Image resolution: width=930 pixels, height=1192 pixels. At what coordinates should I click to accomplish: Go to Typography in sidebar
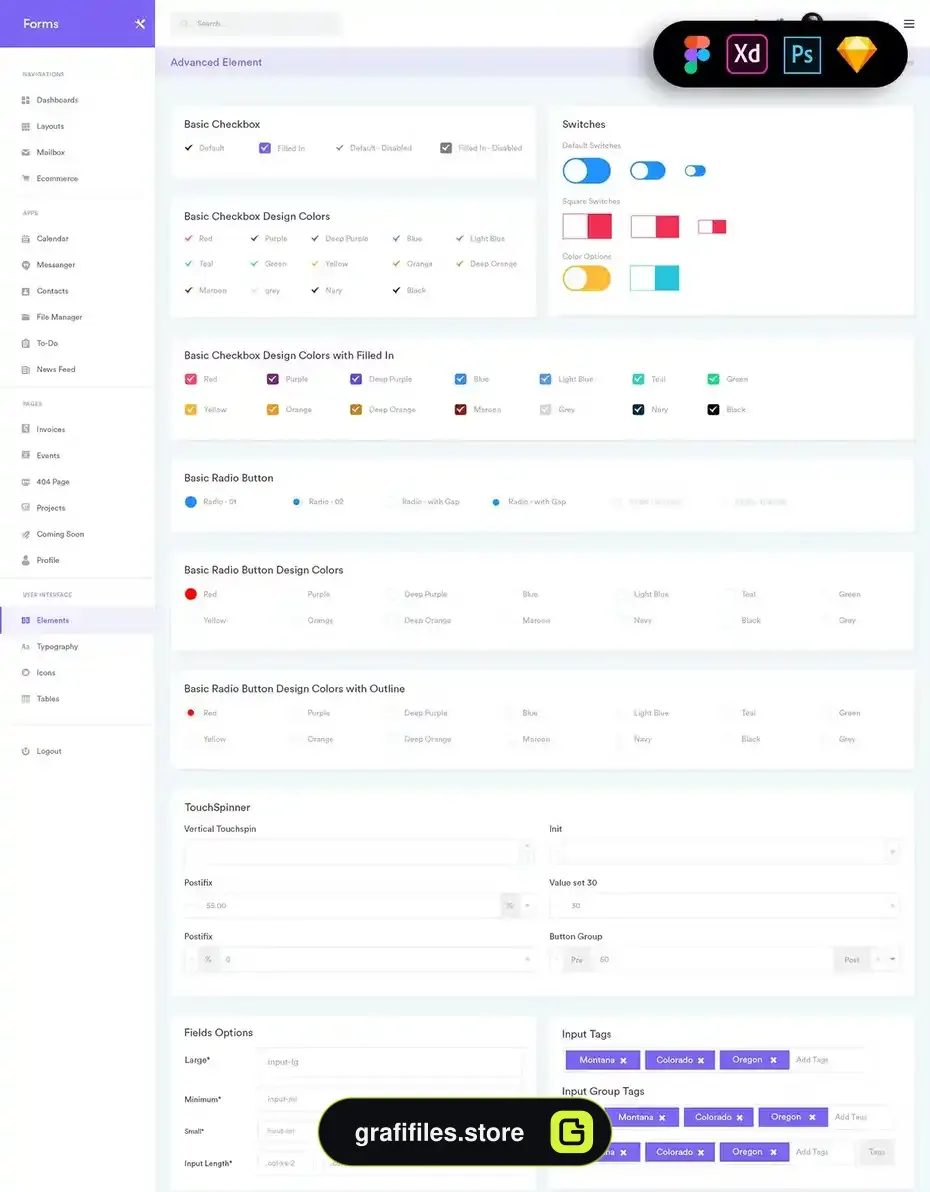(57, 647)
